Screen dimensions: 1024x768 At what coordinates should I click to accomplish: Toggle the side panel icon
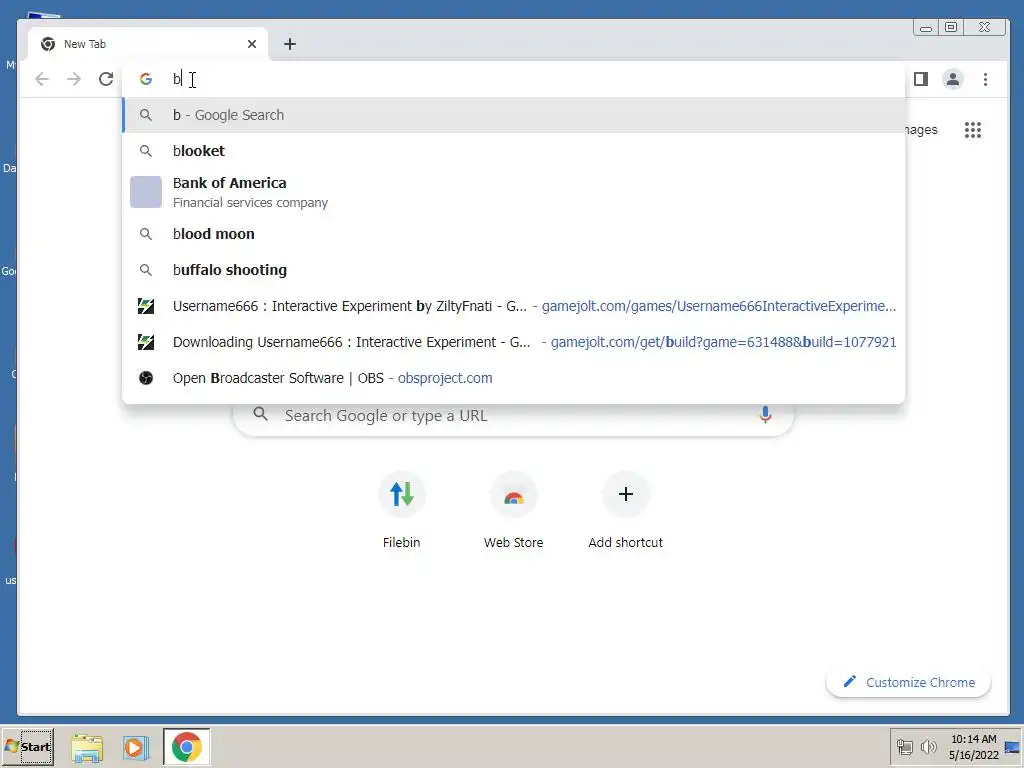(921, 79)
